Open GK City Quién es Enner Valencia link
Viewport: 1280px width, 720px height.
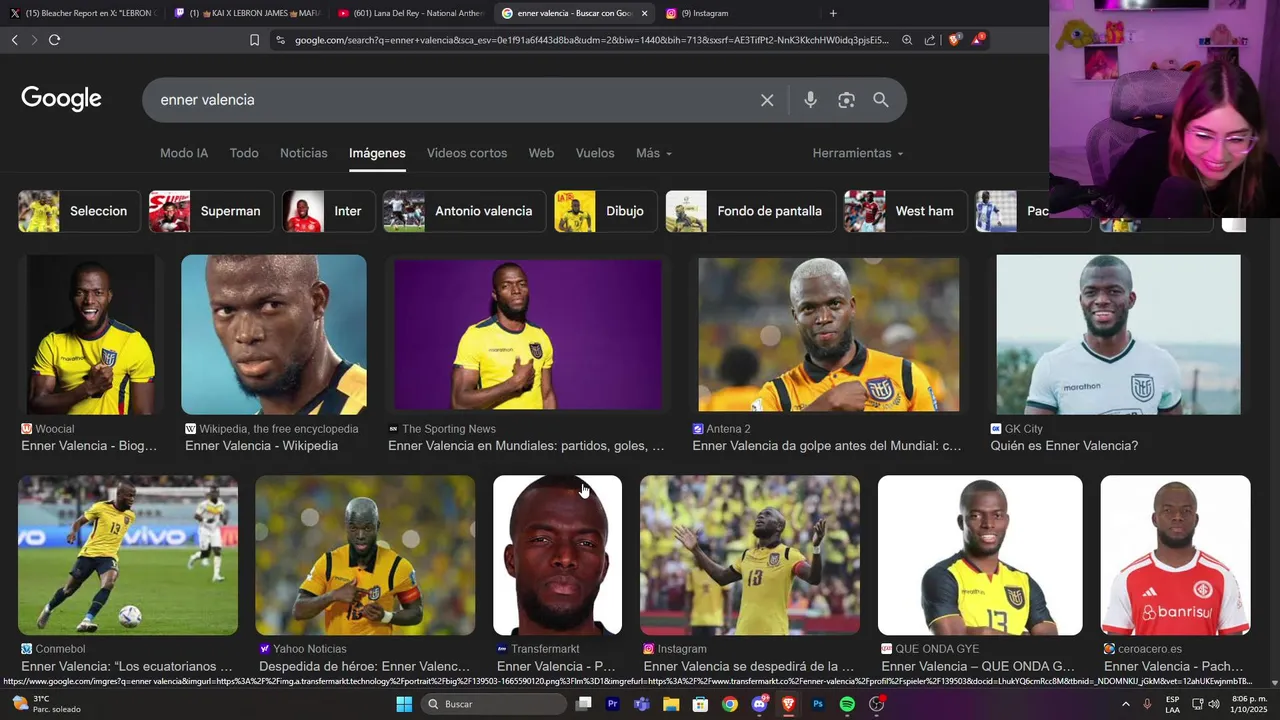click(x=1064, y=446)
